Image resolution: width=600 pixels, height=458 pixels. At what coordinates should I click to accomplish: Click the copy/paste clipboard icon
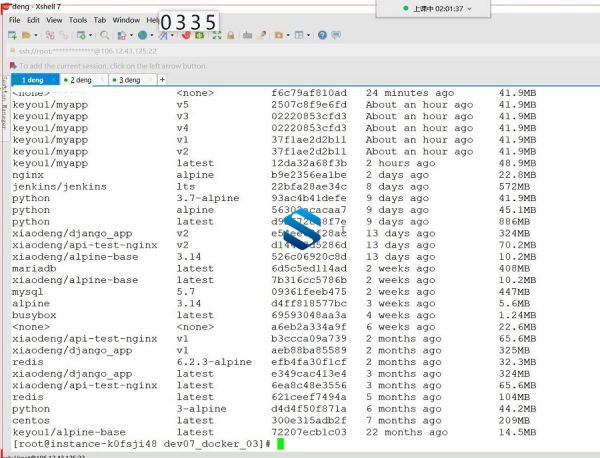point(122,35)
